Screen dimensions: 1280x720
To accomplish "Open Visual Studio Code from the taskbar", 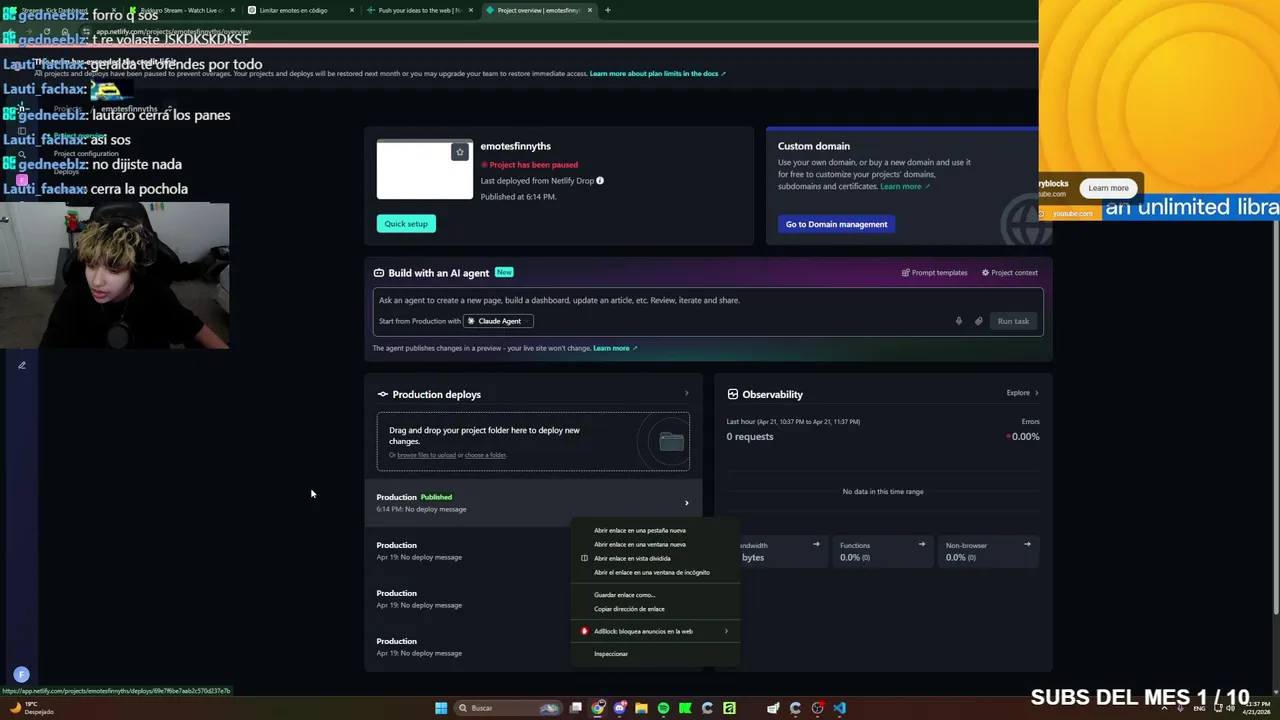I will click(839, 708).
